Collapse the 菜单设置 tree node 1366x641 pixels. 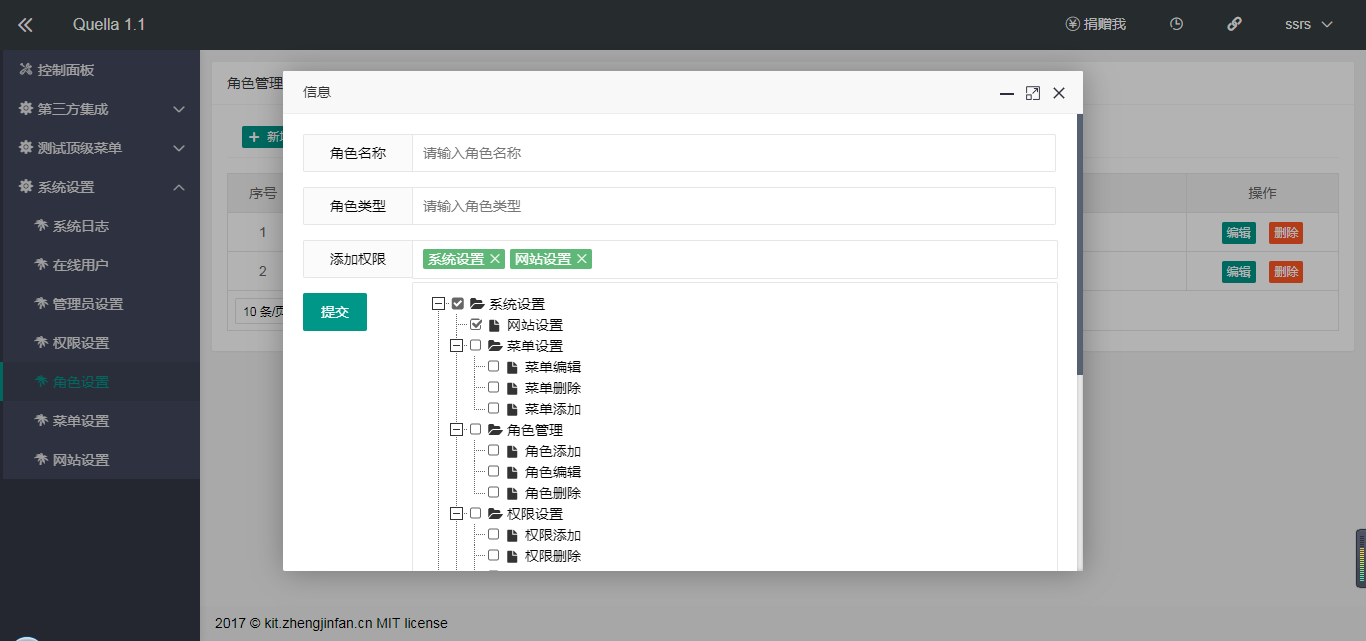(x=457, y=346)
